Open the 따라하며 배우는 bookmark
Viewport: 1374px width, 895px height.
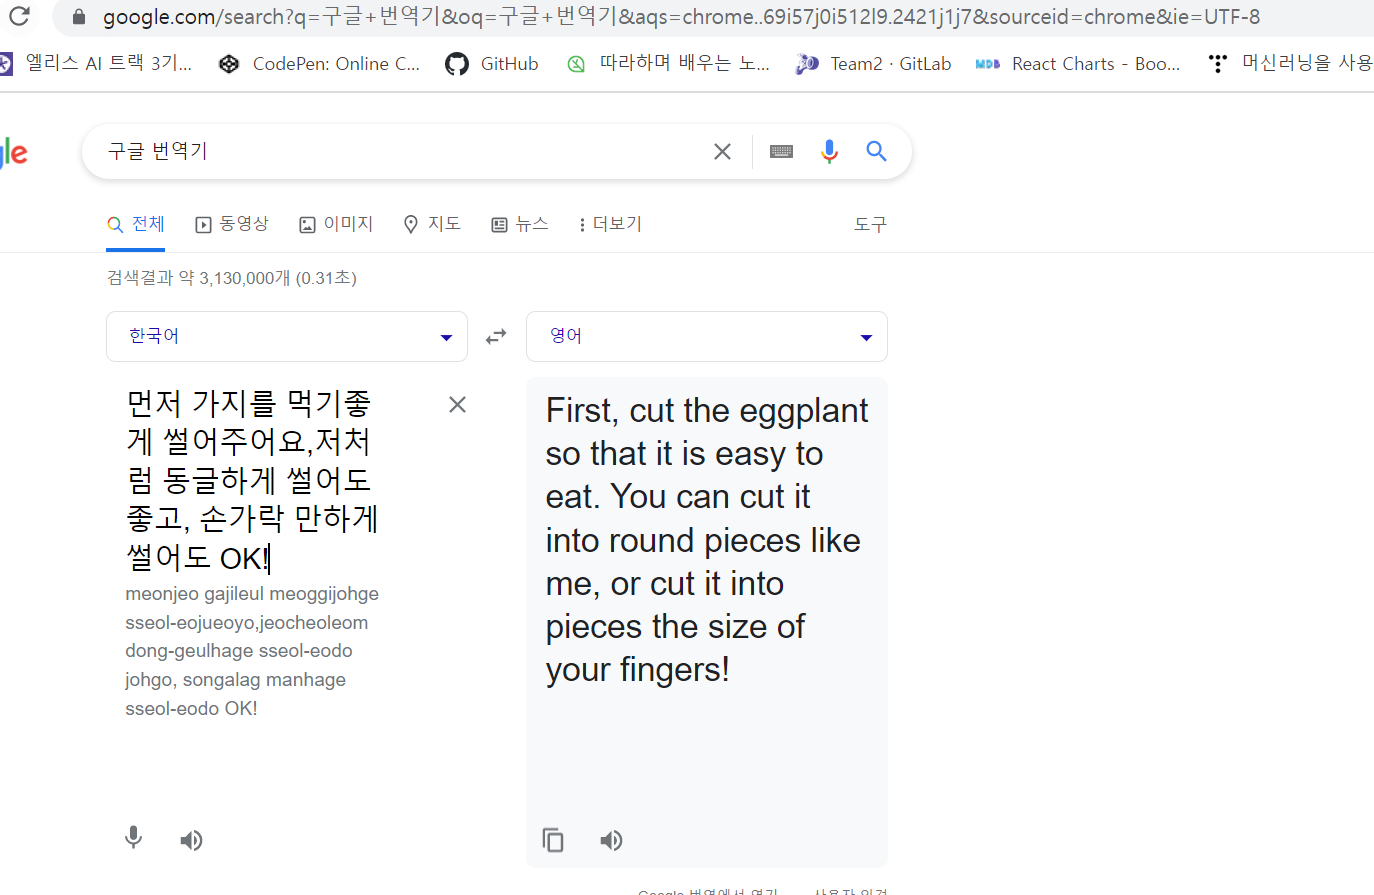668,63
